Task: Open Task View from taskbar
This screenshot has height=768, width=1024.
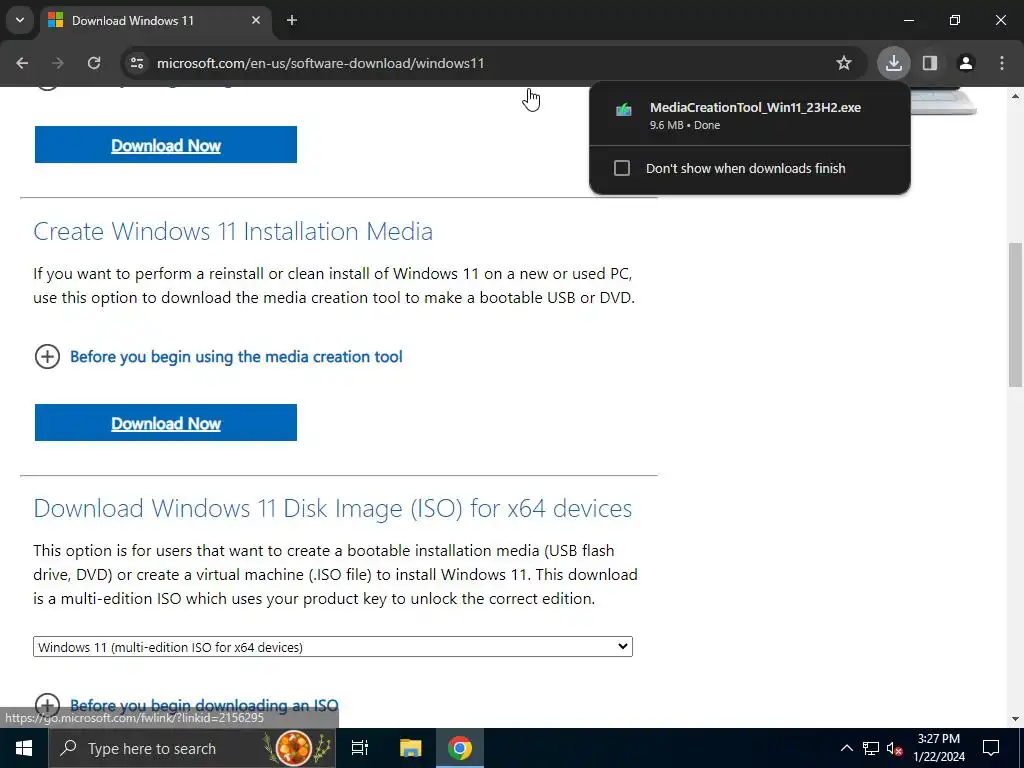Action: (x=359, y=748)
